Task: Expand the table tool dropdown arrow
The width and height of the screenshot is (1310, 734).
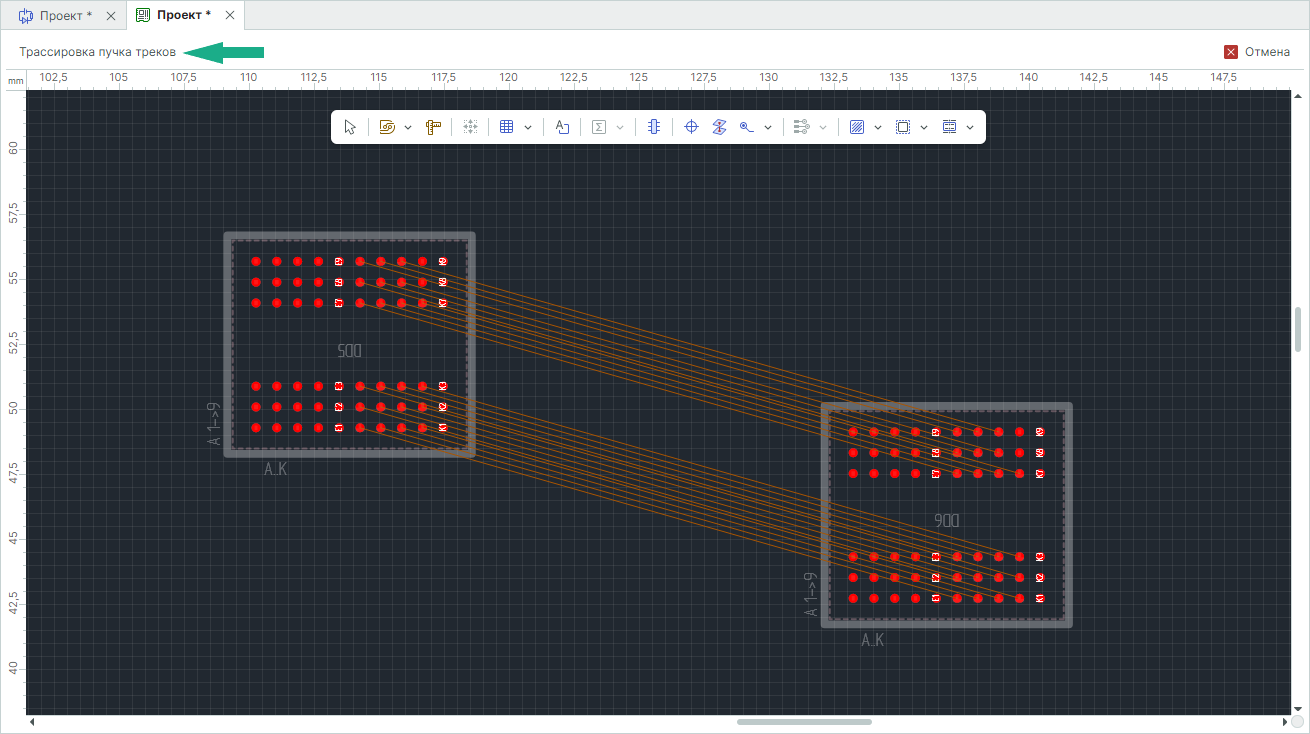Action: pos(527,127)
